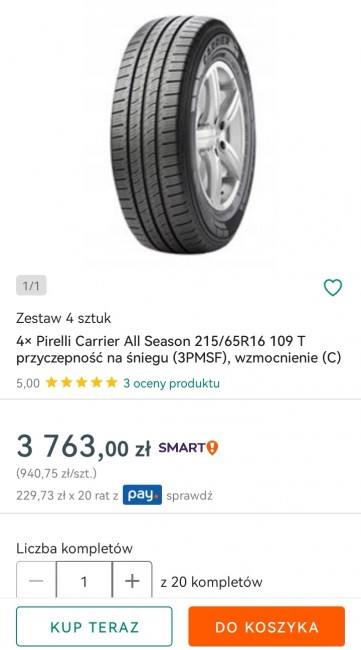
Task: Tap the 229,73 zł x 20 rat installment text
Action: [67, 495]
